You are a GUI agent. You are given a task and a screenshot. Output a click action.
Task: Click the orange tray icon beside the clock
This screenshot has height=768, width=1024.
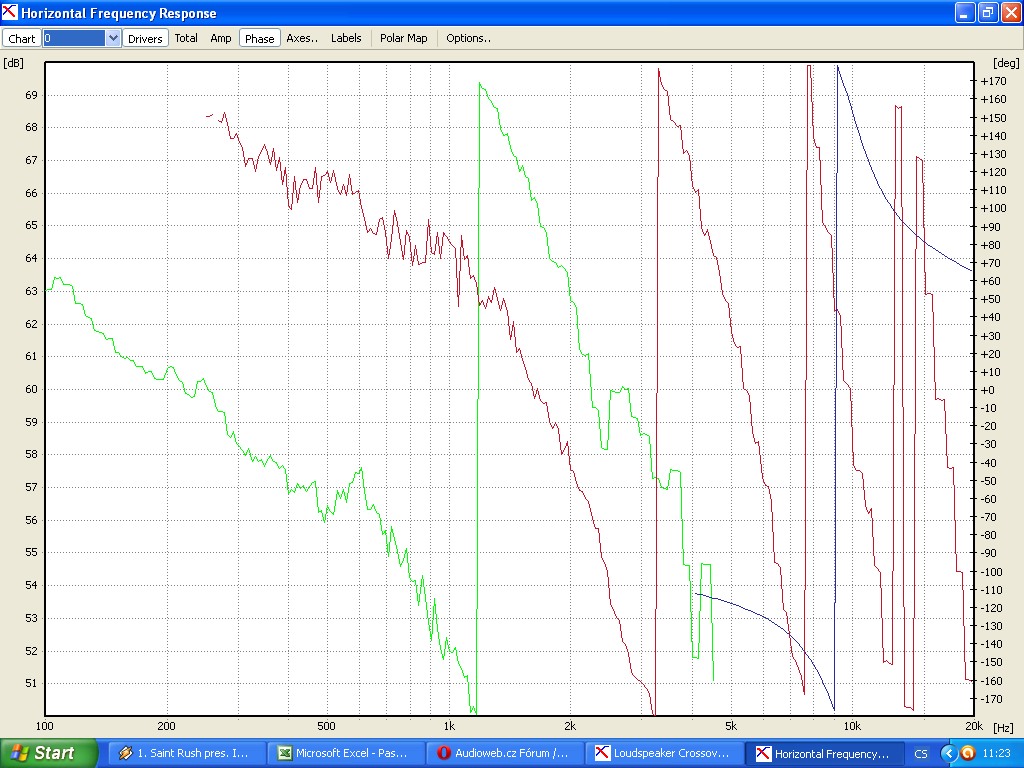pos(968,753)
